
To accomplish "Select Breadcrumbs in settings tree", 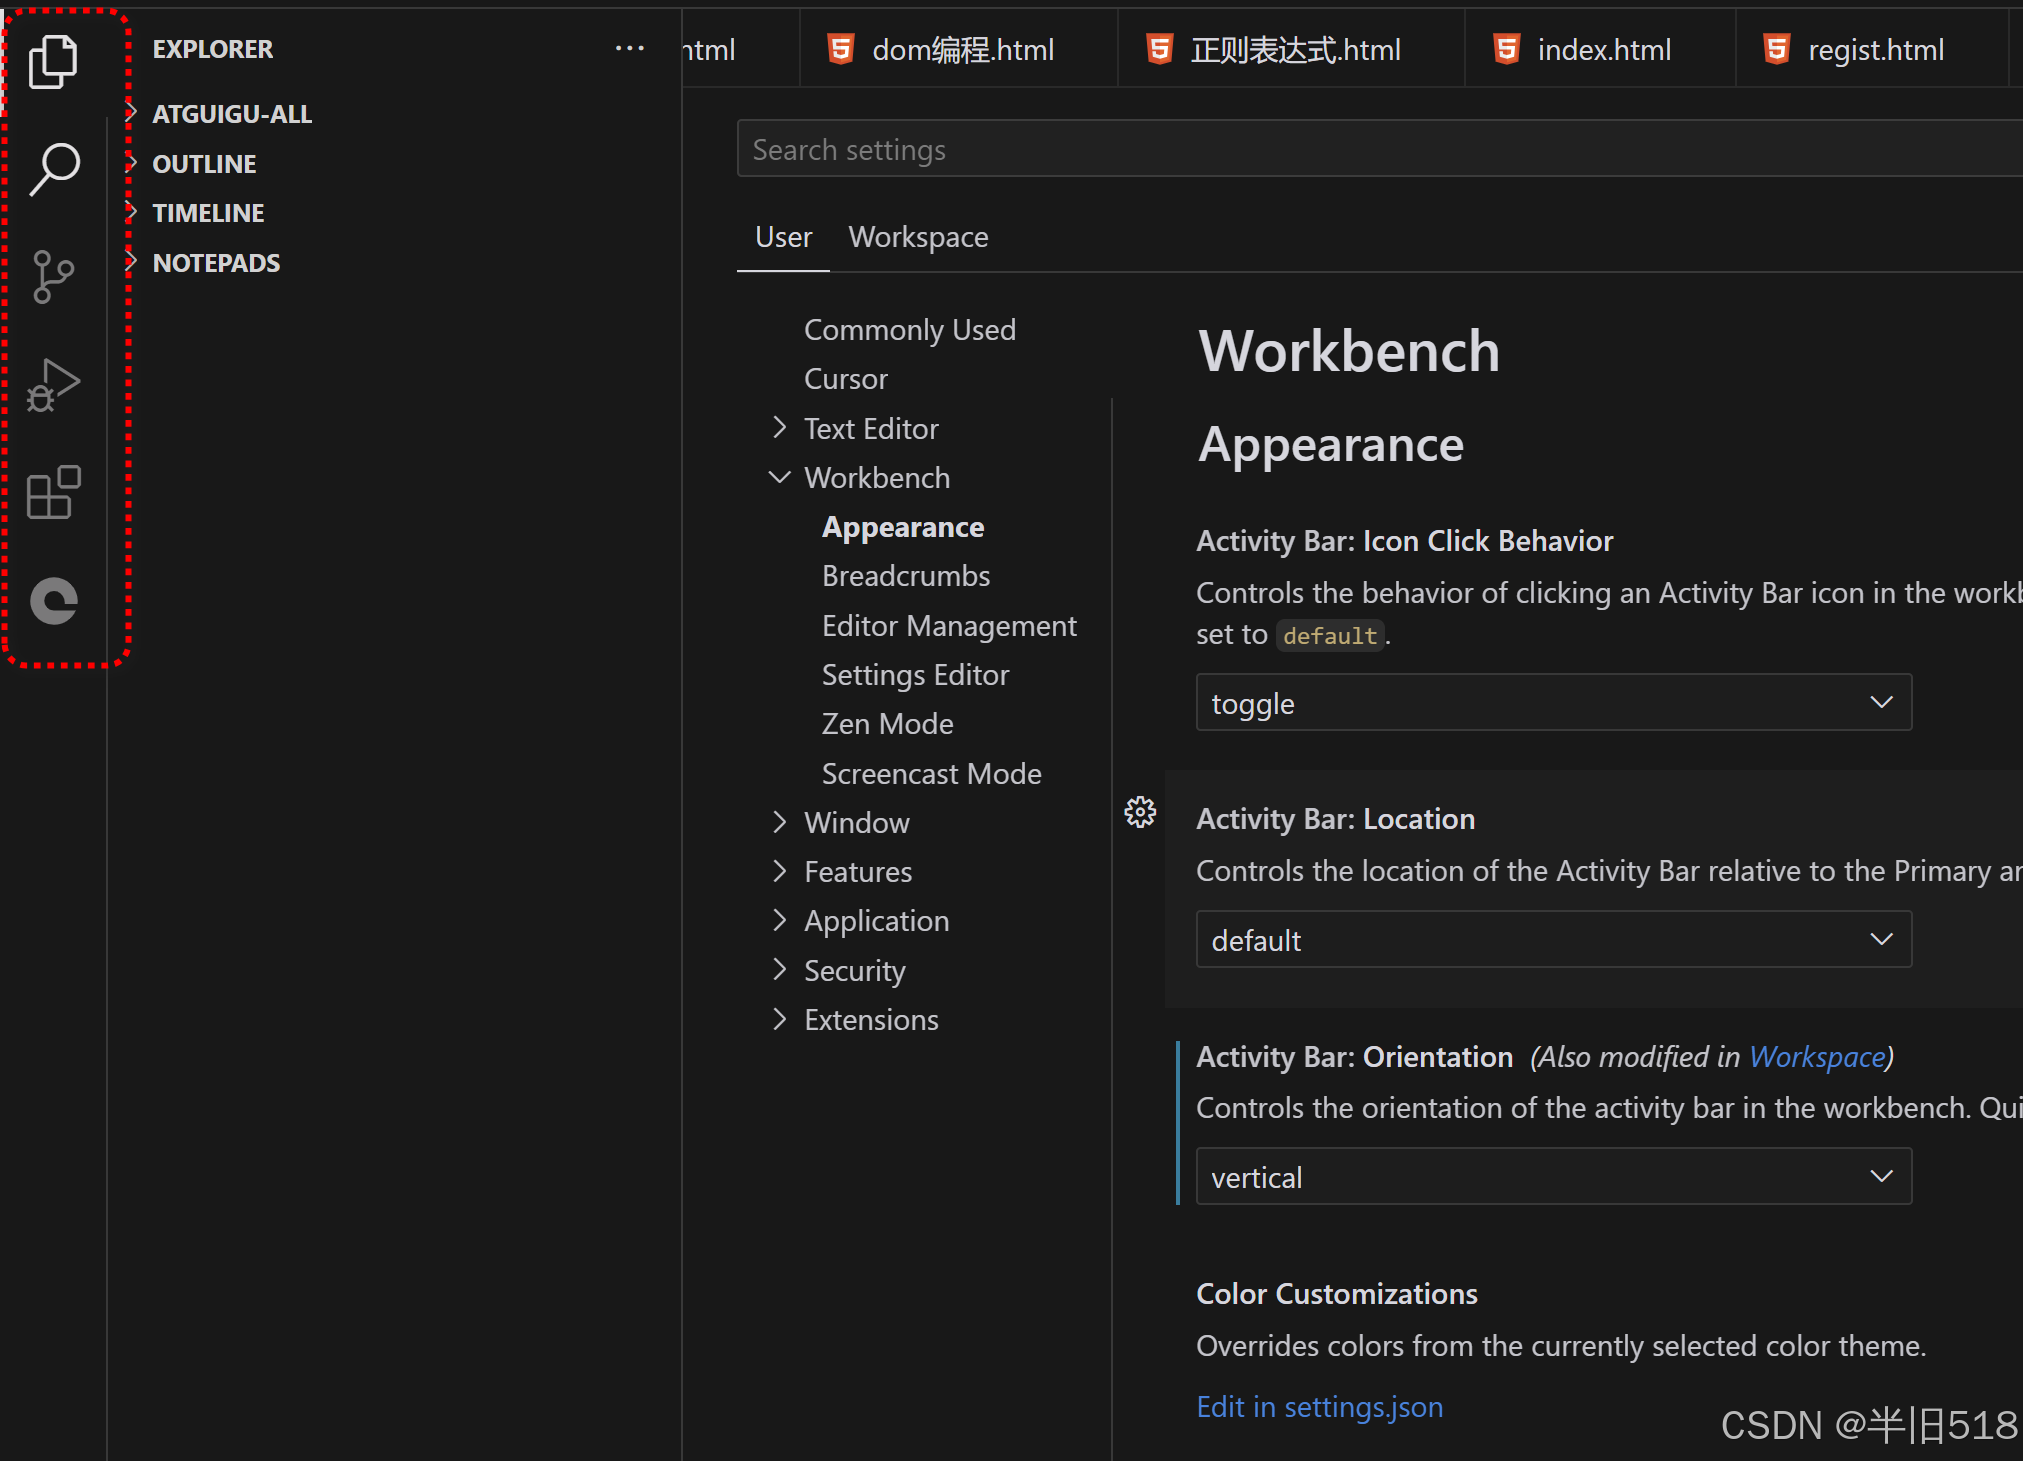I will [905, 576].
